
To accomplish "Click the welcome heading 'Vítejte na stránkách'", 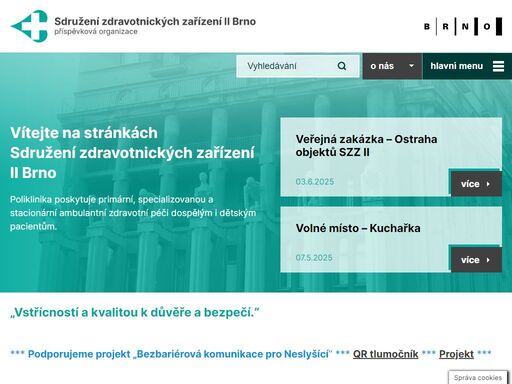I will click(x=84, y=133).
